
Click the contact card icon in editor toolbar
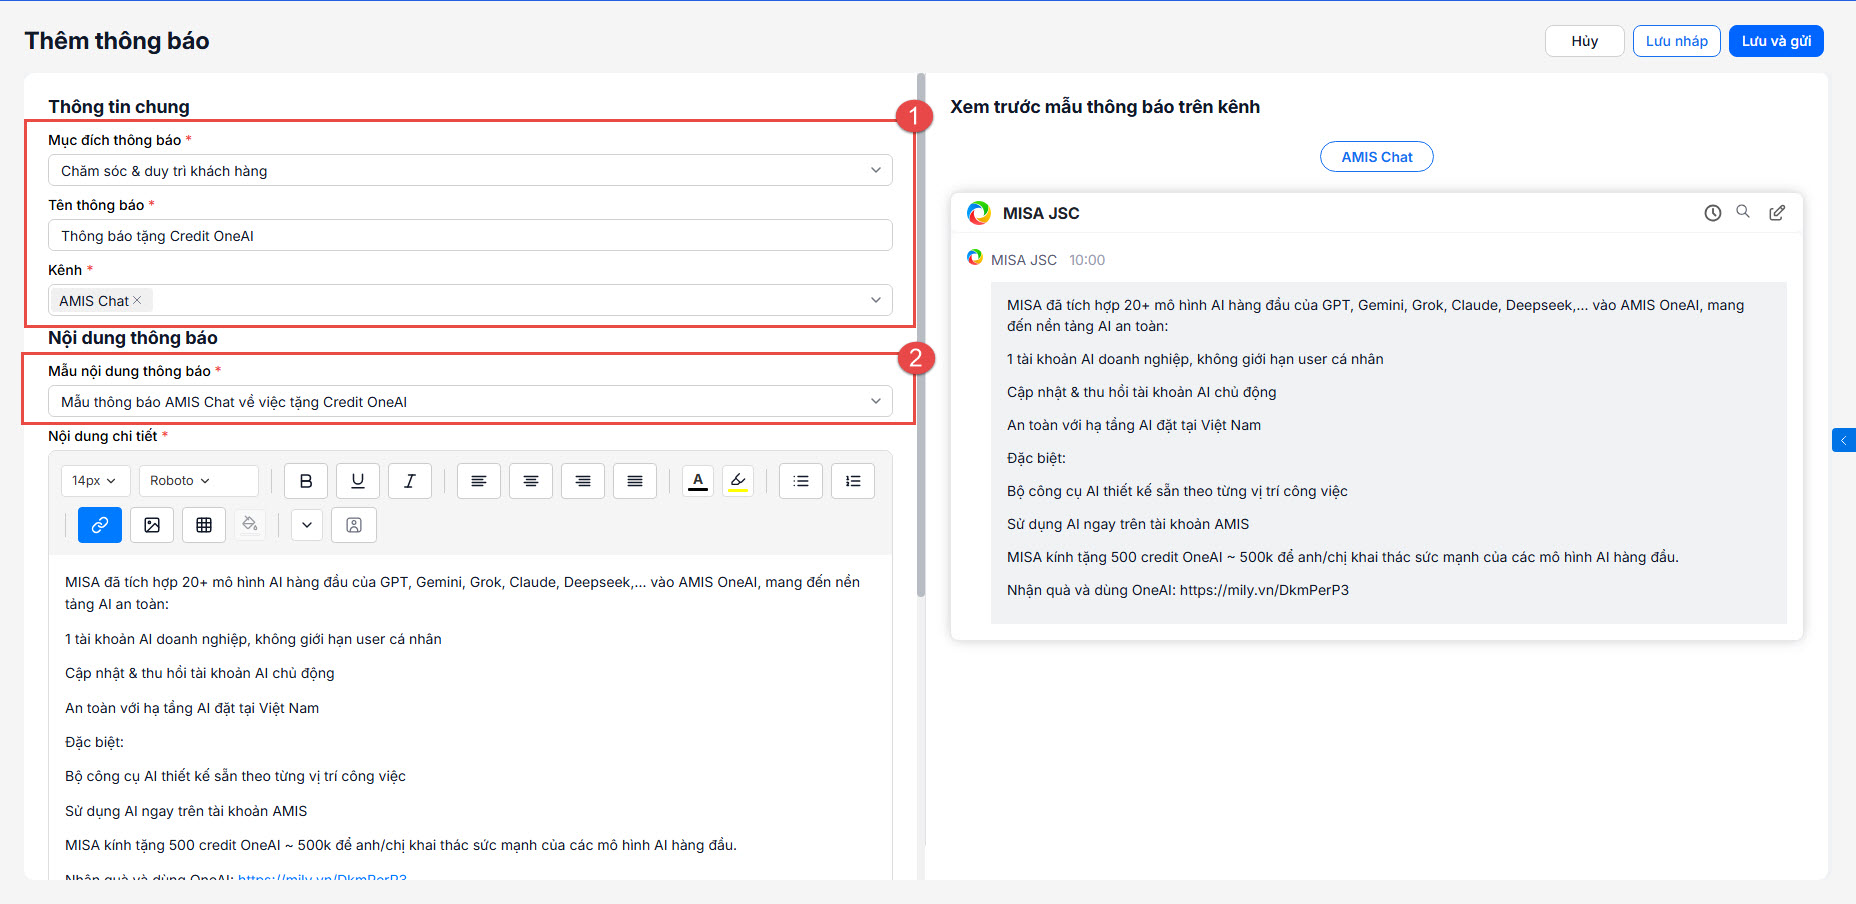[x=354, y=525]
